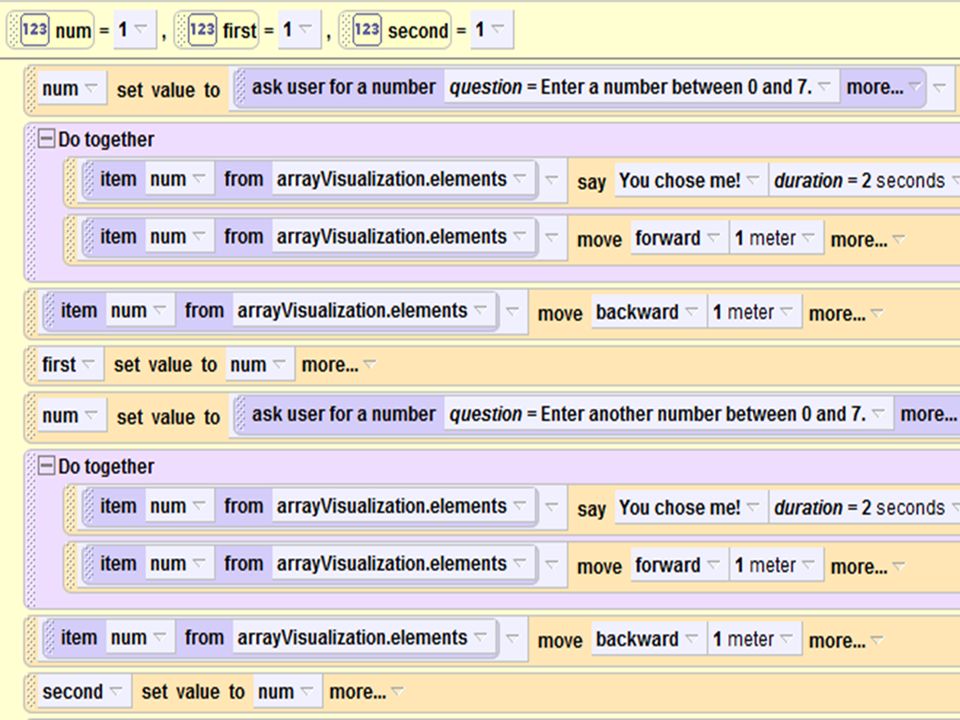Click more... on the first move forward line
The width and height of the screenshot is (960, 720).
click(x=867, y=239)
